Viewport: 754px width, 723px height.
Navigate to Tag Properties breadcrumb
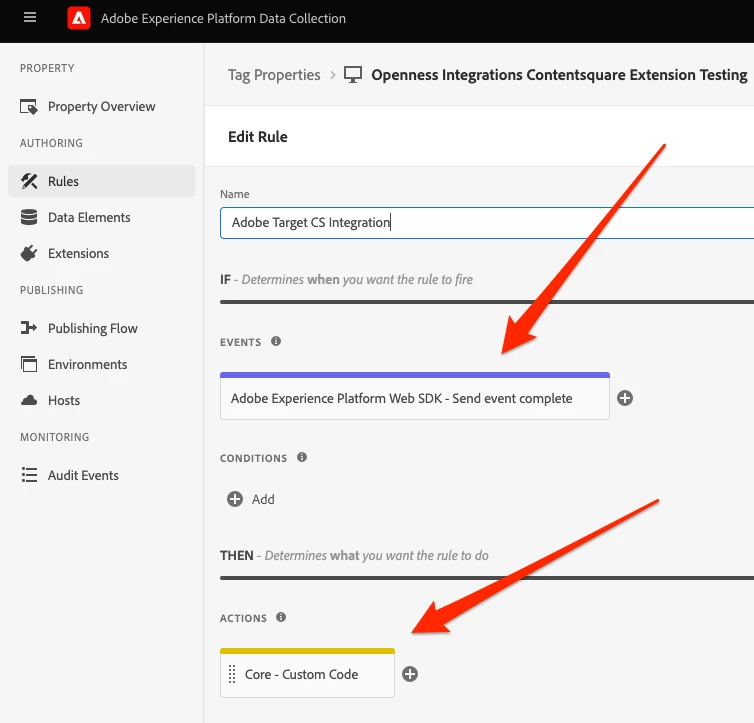point(274,75)
